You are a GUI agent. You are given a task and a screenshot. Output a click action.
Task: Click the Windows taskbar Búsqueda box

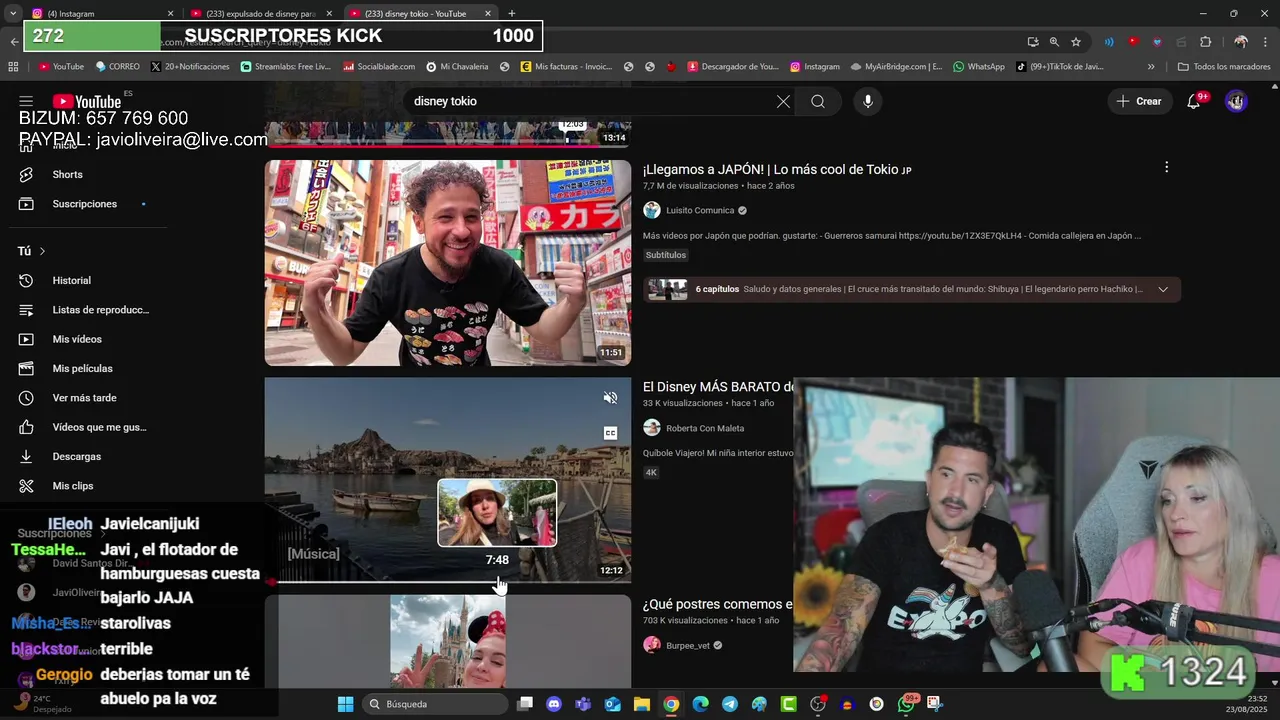tap(435, 704)
